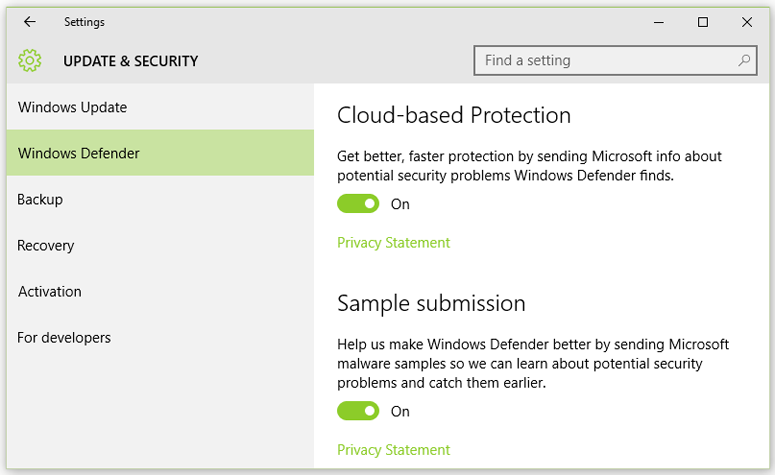Open the Activation section
The height and width of the screenshot is (475, 775).
[50, 291]
